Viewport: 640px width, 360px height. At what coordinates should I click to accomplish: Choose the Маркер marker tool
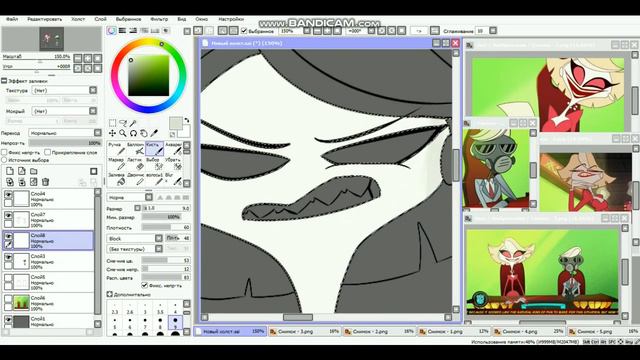116,164
